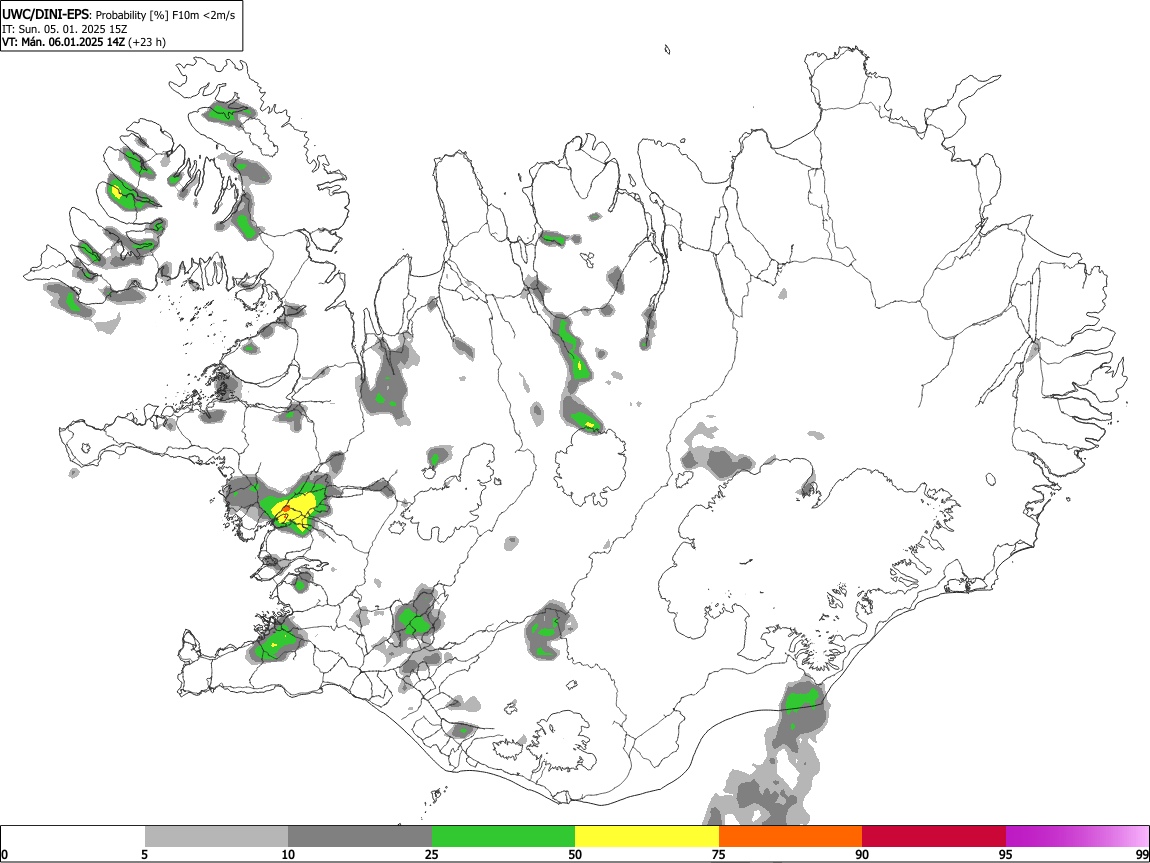This screenshot has width=1150, height=863.
Task: Click the 'UWC/DINI-EPS' title text
Action: point(45,15)
